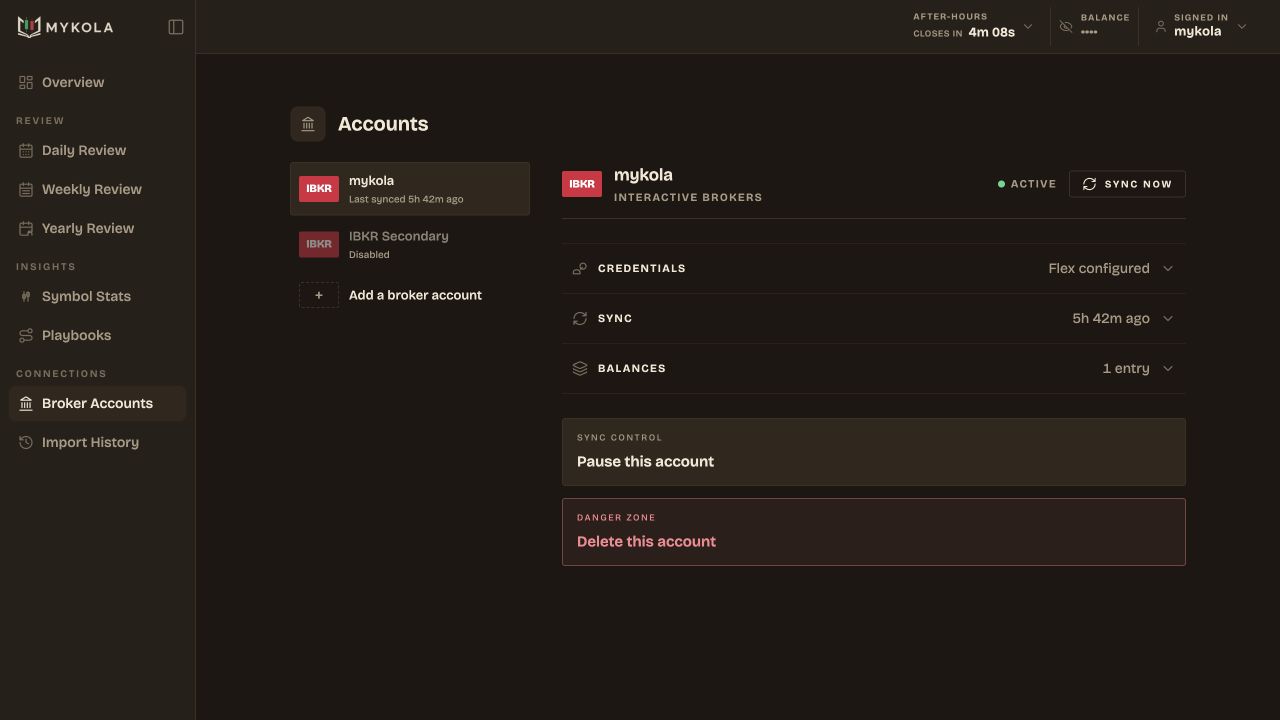The height and width of the screenshot is (720, 1280).
Task: Click the Flex configured chevron
Action: point(1168,268)
